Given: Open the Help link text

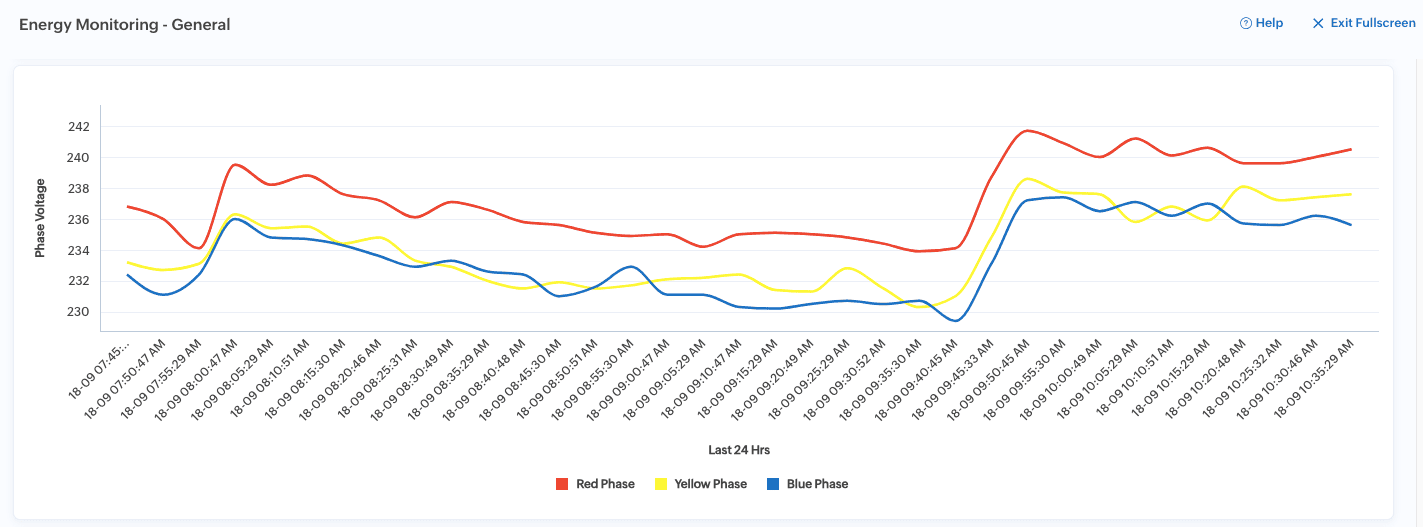Looking at the screenshot, I should (x=1269, y=23).
